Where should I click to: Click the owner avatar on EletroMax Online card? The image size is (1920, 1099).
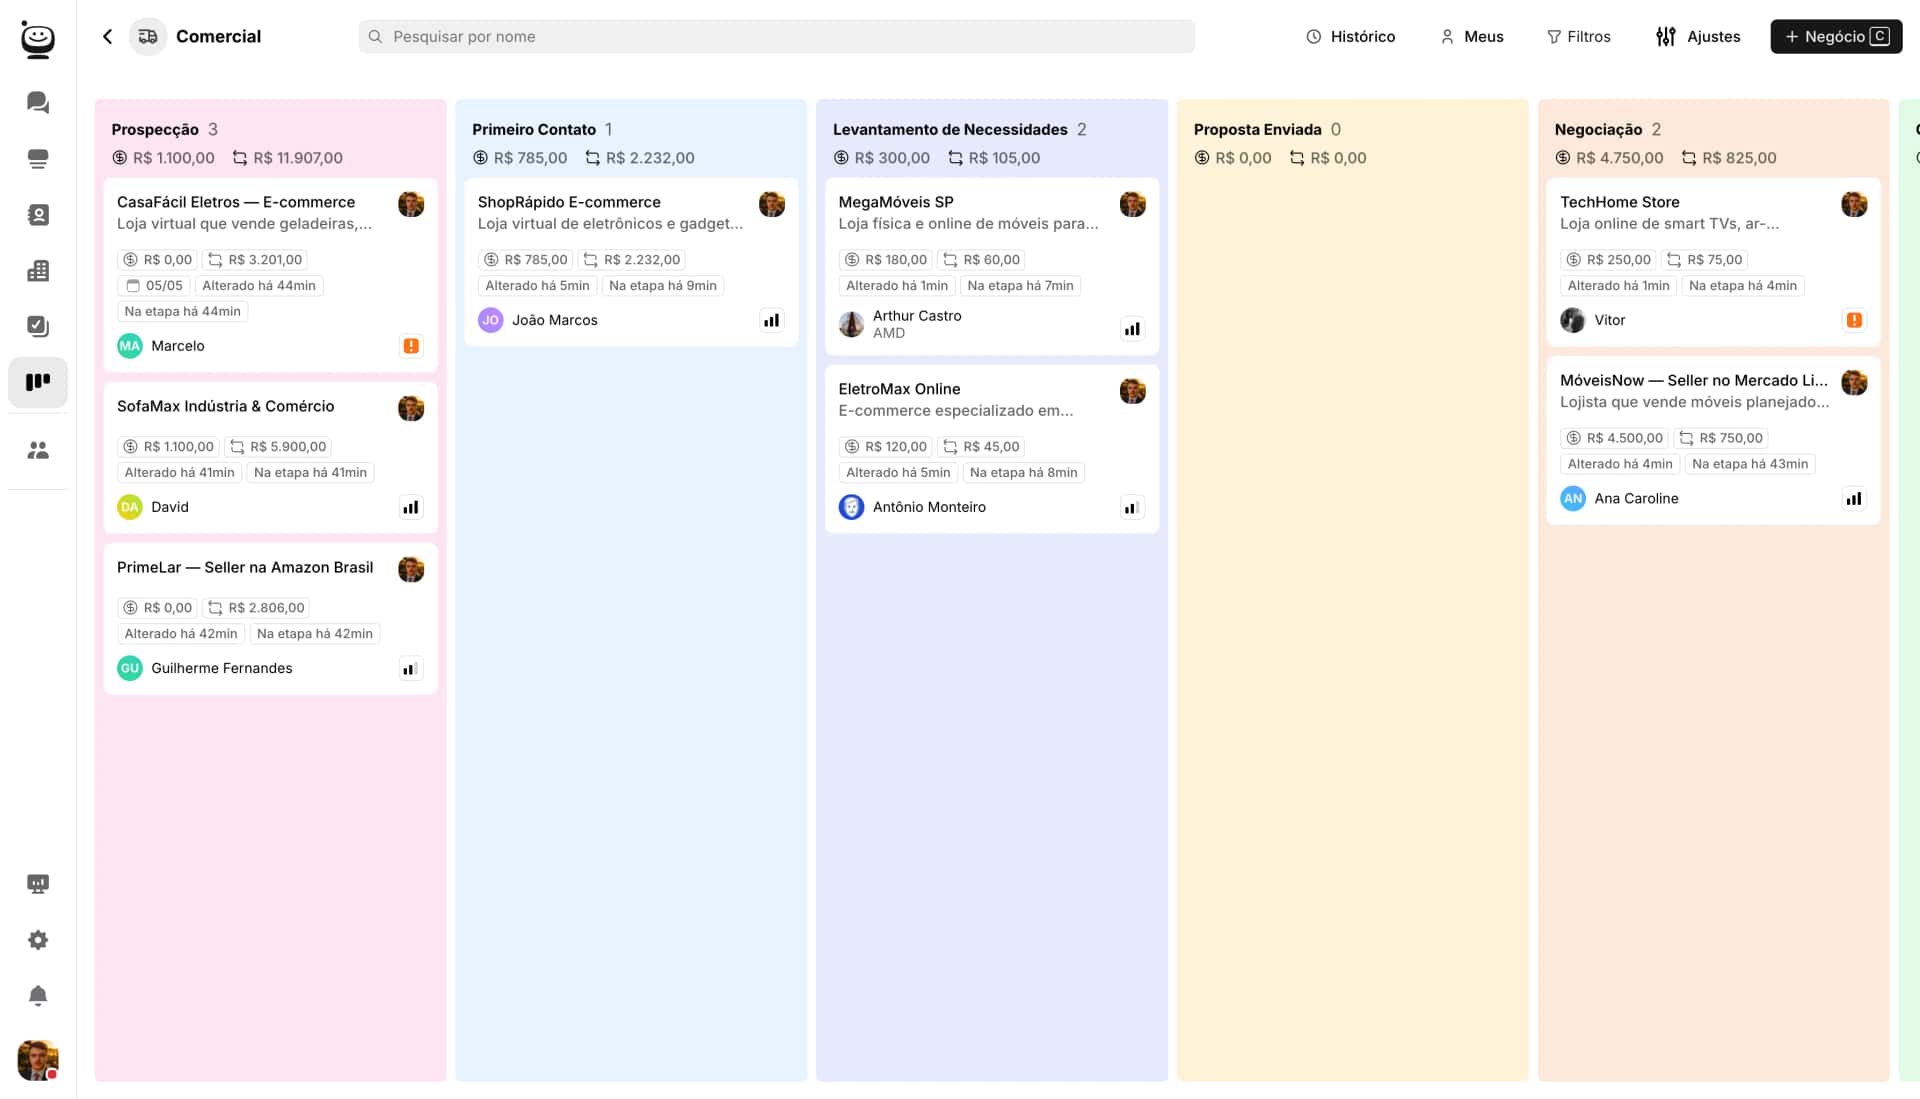pos(1133,391)
